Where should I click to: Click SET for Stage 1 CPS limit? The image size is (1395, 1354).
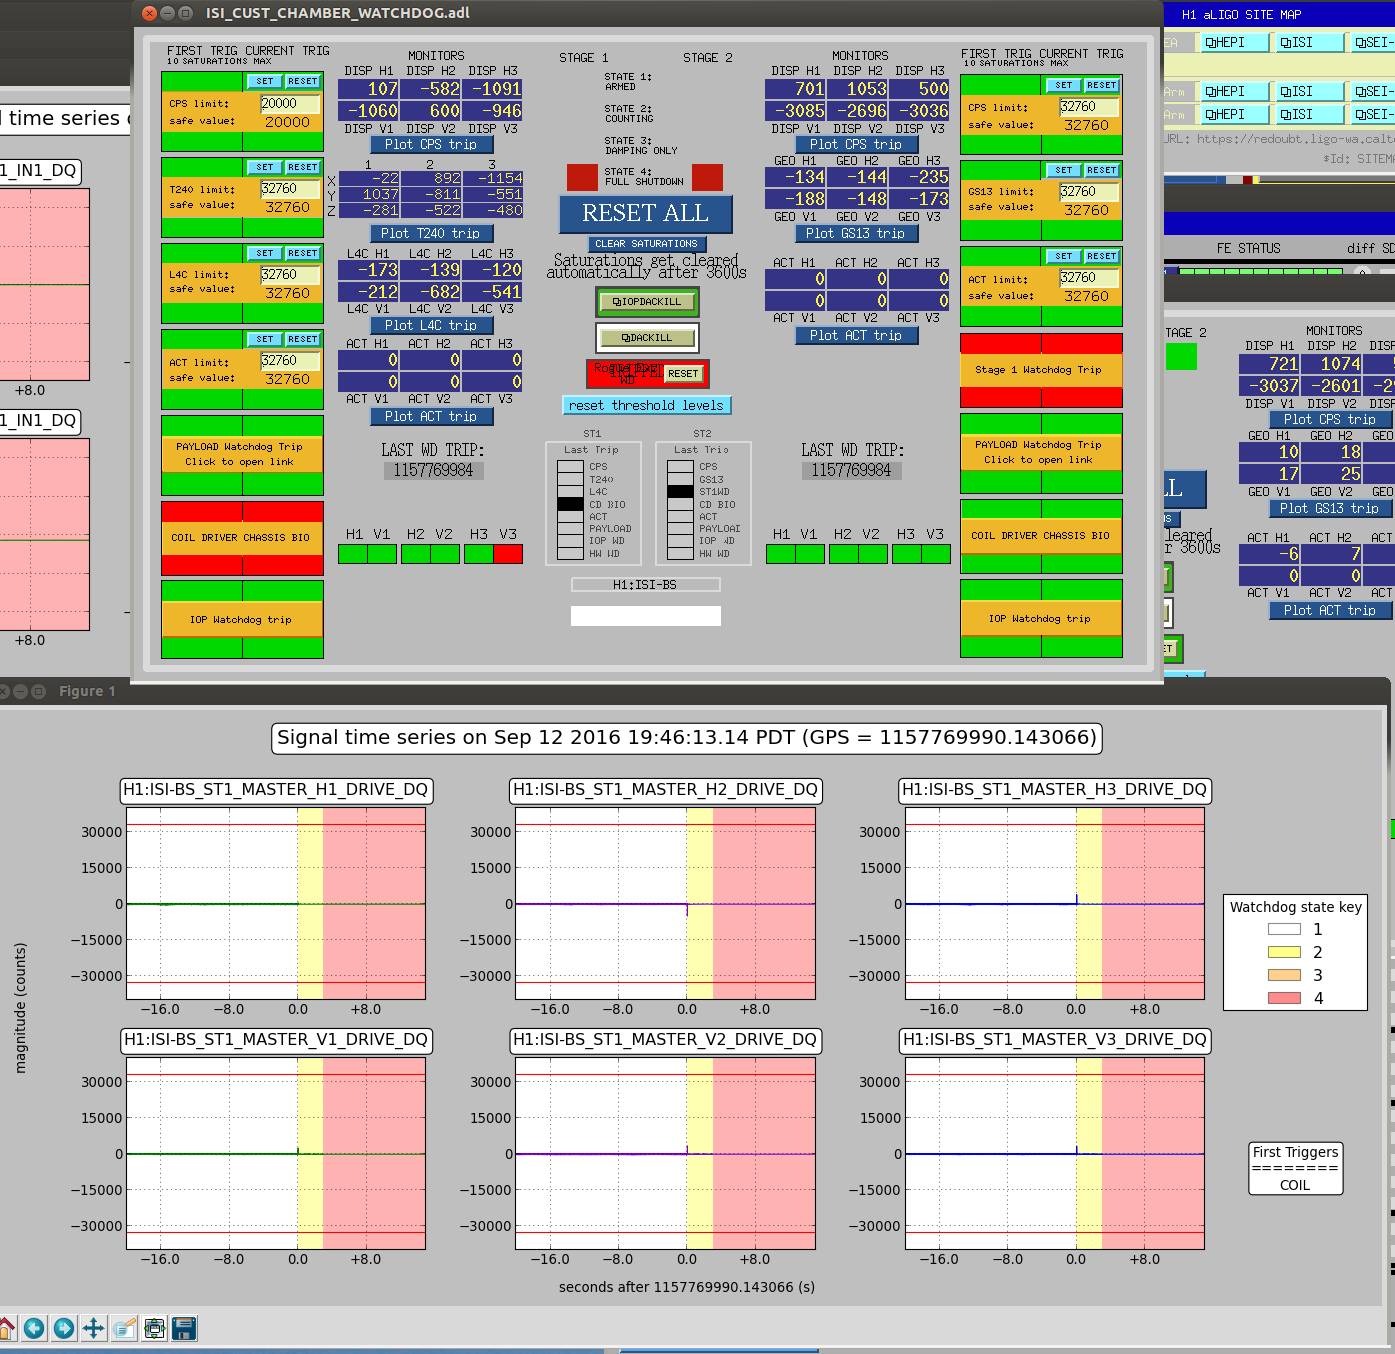pos(264,81)
